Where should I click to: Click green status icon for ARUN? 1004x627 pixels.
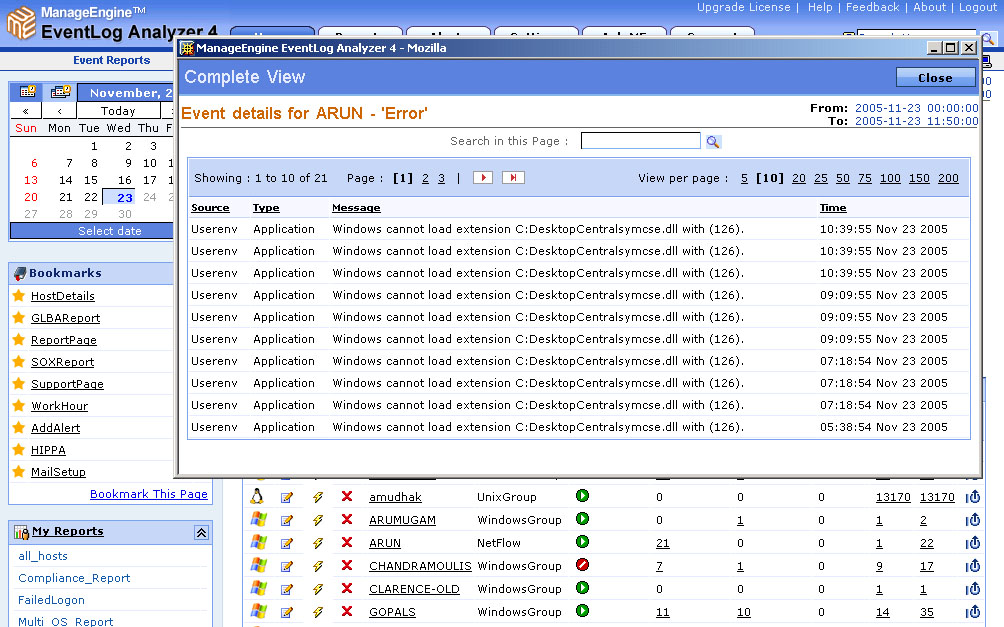tap(582, 542)
